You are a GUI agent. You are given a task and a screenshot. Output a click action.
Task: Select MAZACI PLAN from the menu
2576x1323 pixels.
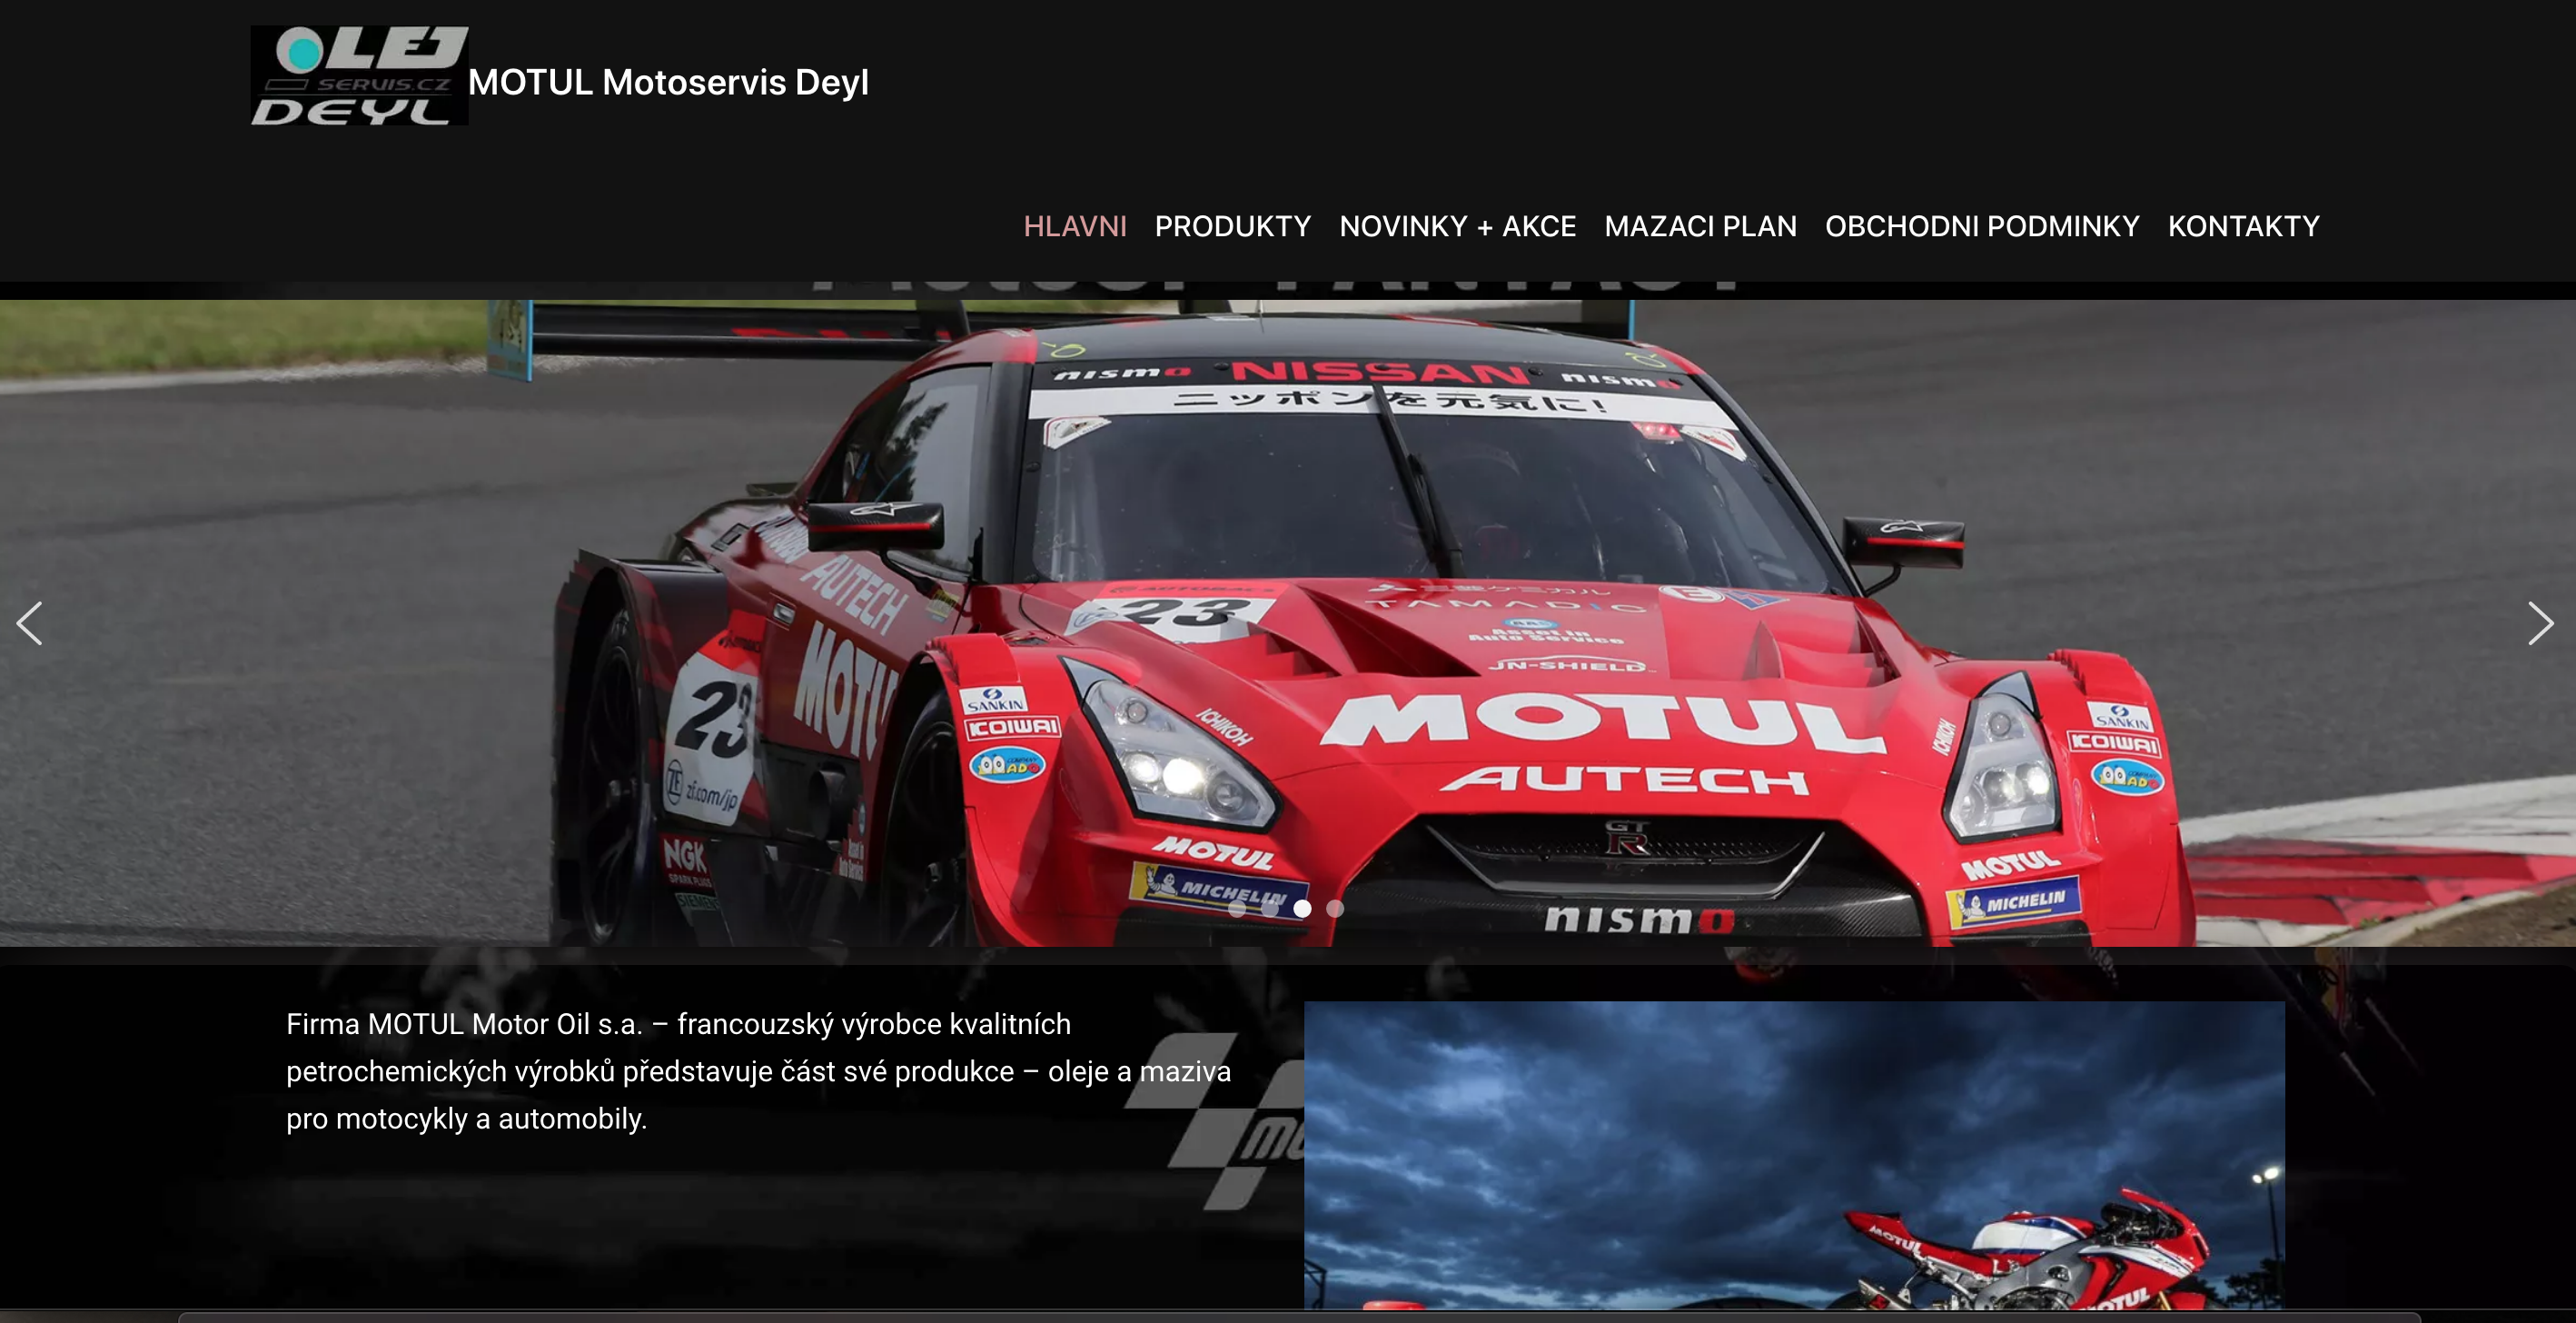click(x=1701, y=226)
